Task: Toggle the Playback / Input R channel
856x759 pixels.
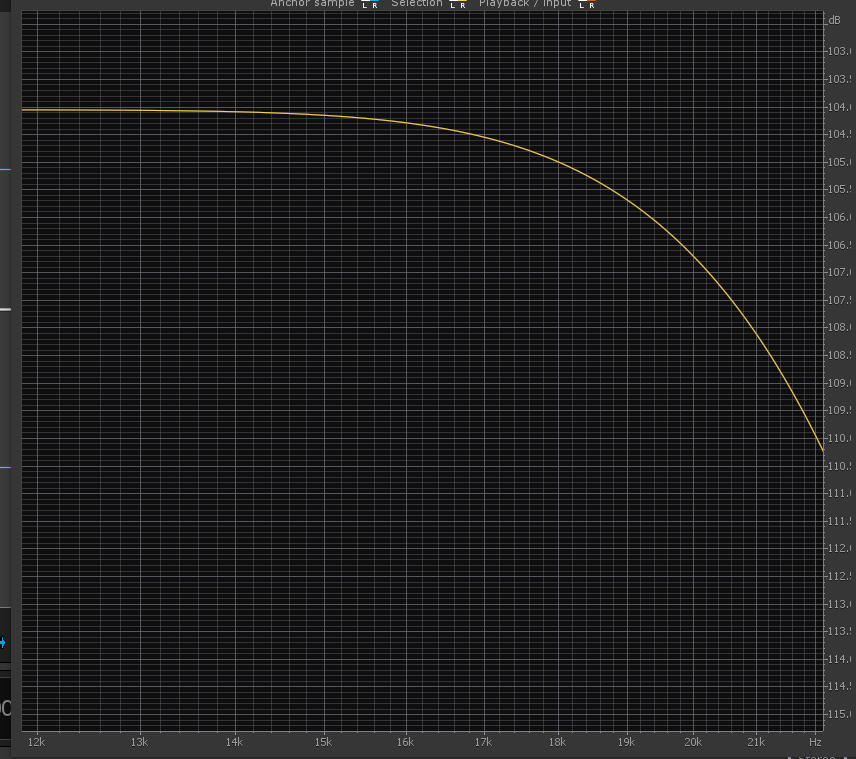Action: click(591, 4)
